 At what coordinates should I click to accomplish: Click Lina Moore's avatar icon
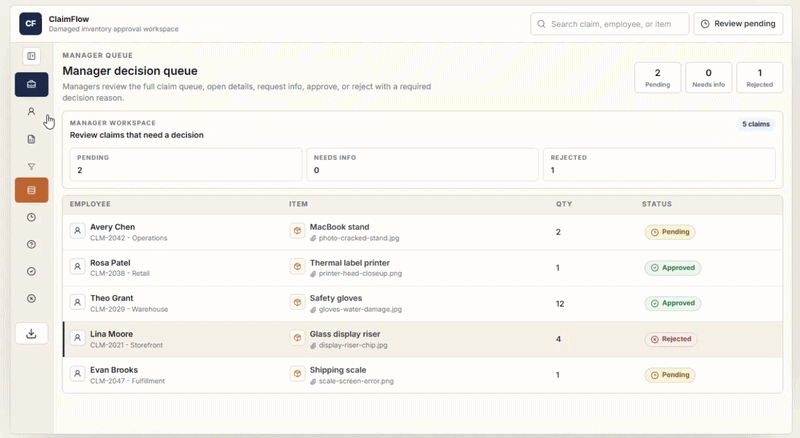tap(78, 337)
